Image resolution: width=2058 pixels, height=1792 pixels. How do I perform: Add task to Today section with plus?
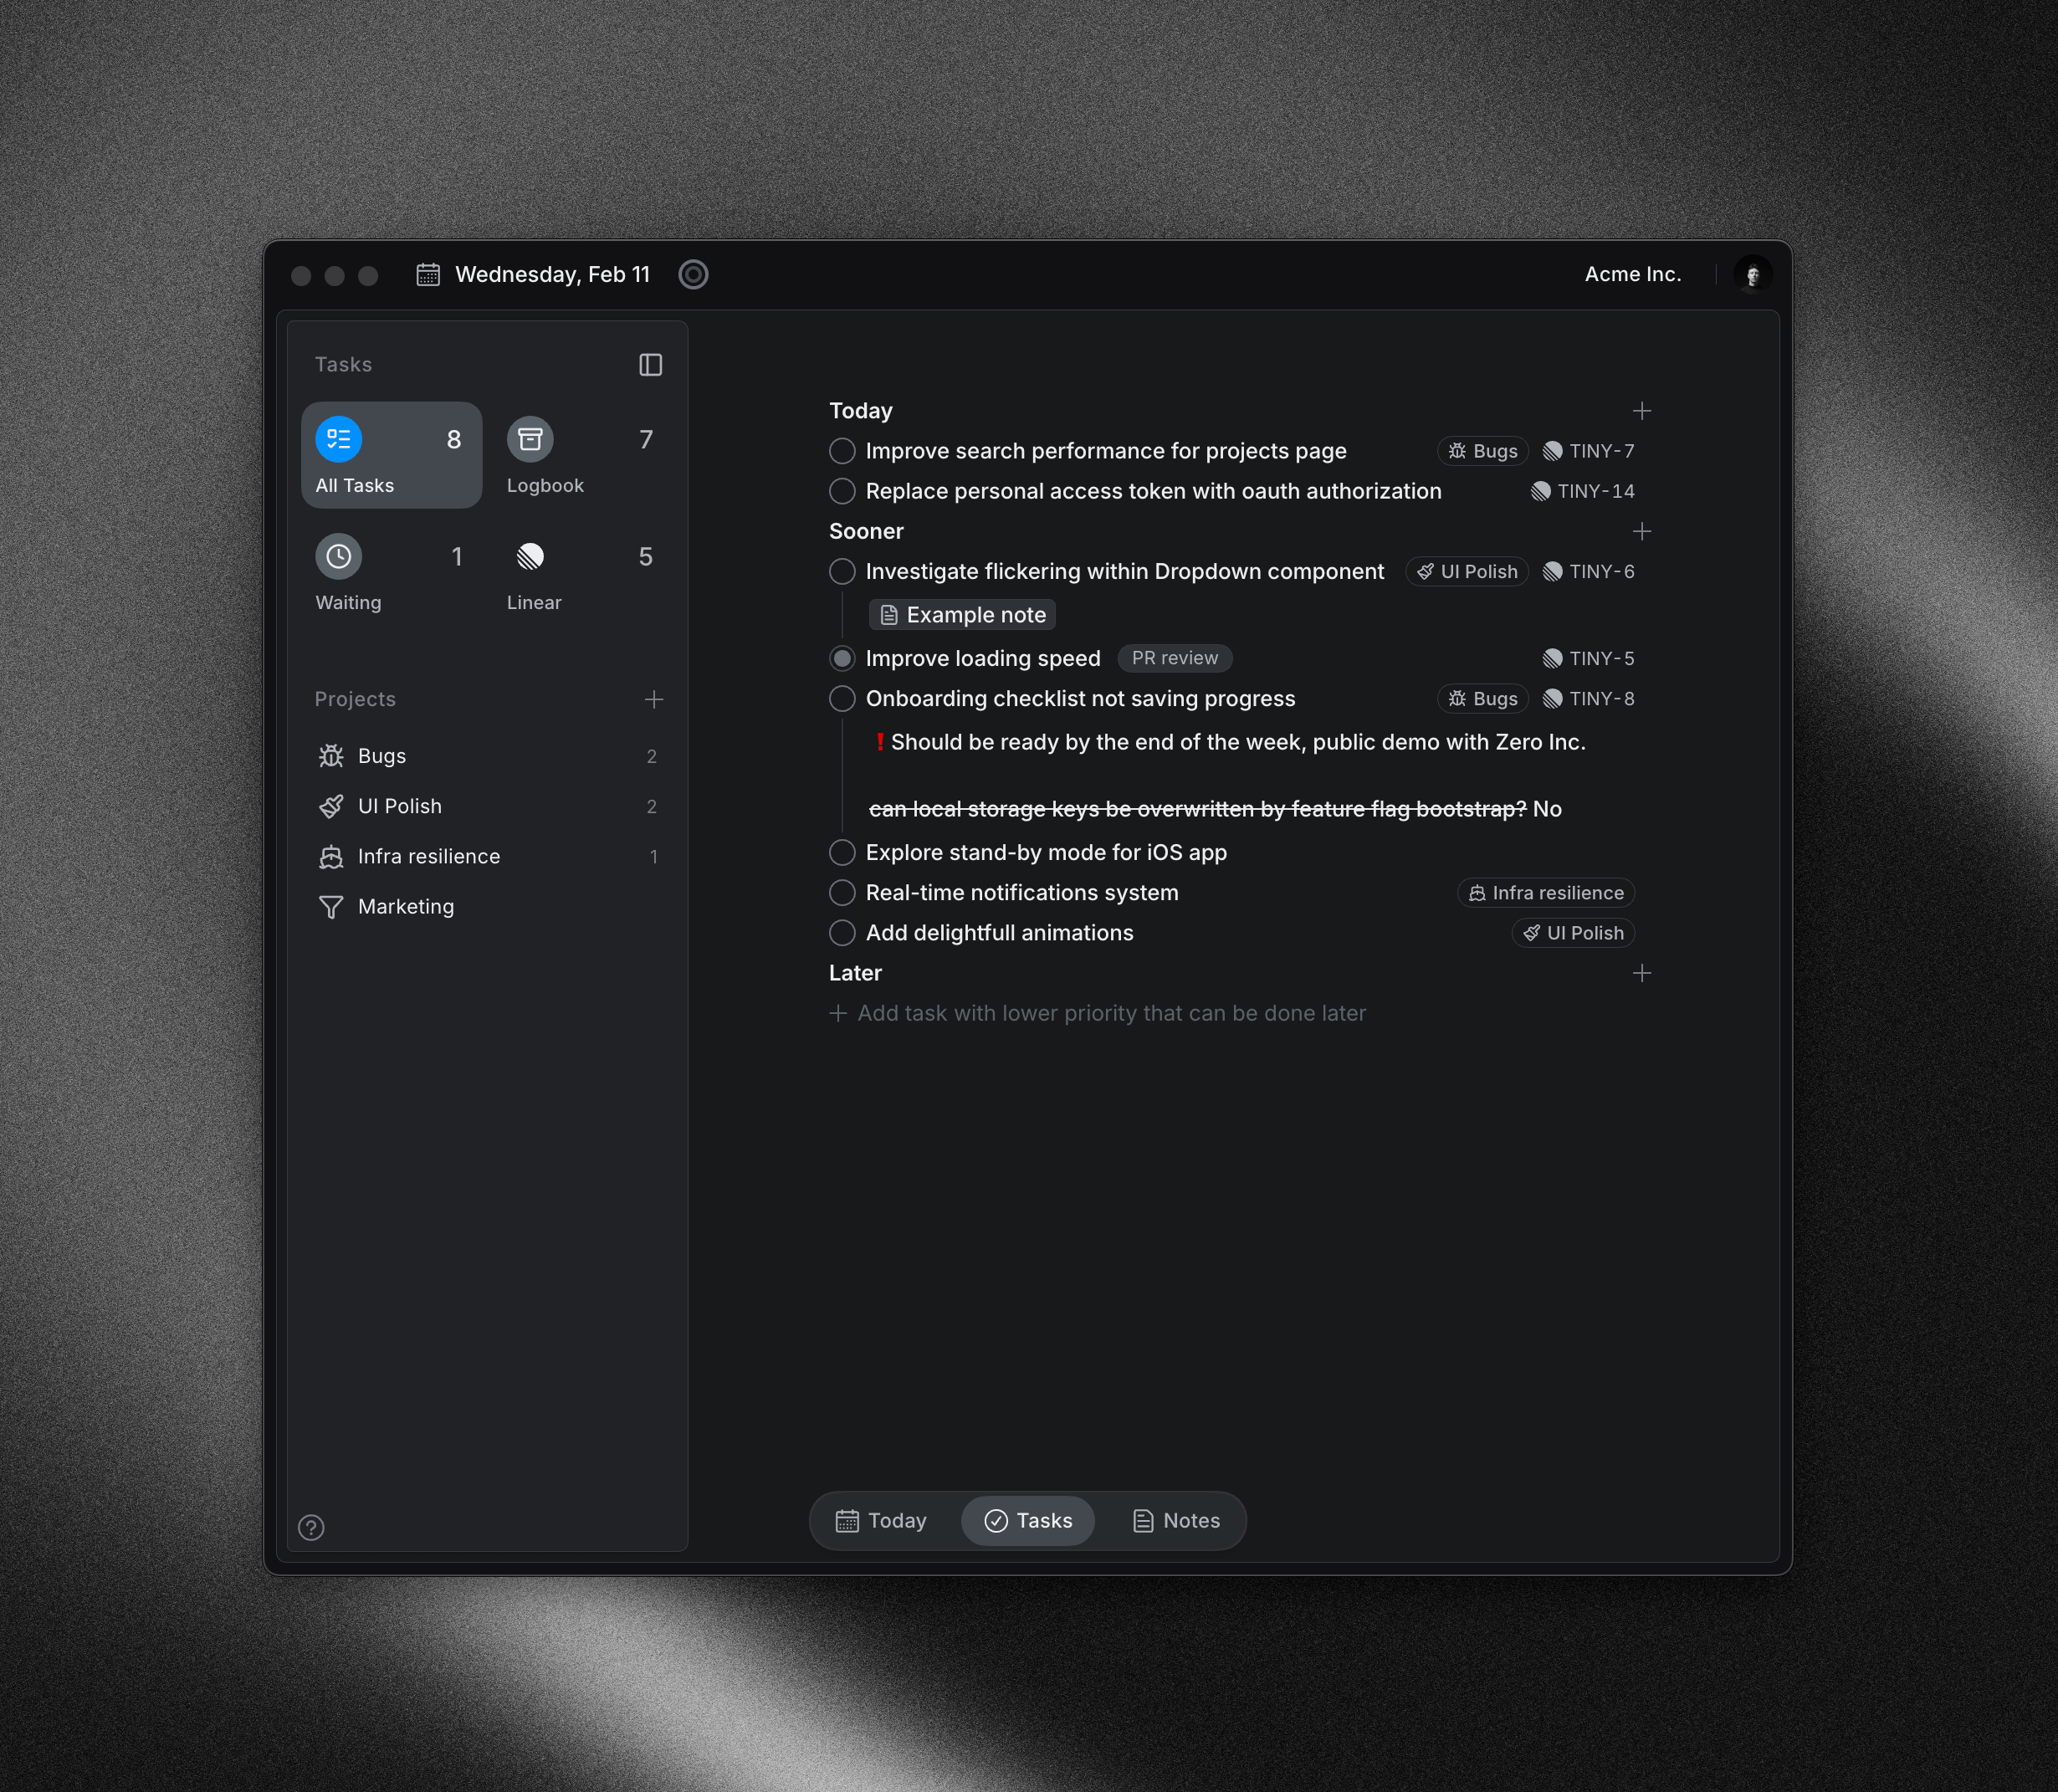click(x=1641, y=411)
